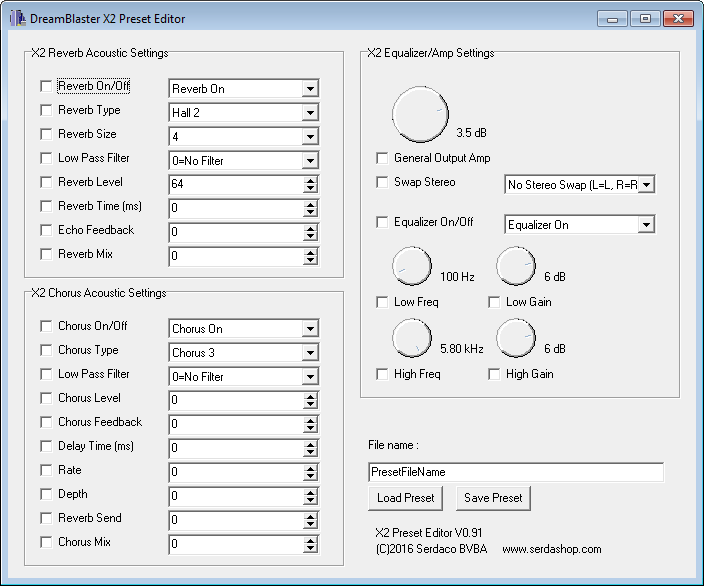This screenshot has height=586, width=704.
Task: Click the PresetFileName text field
Action: coord(515,472)
